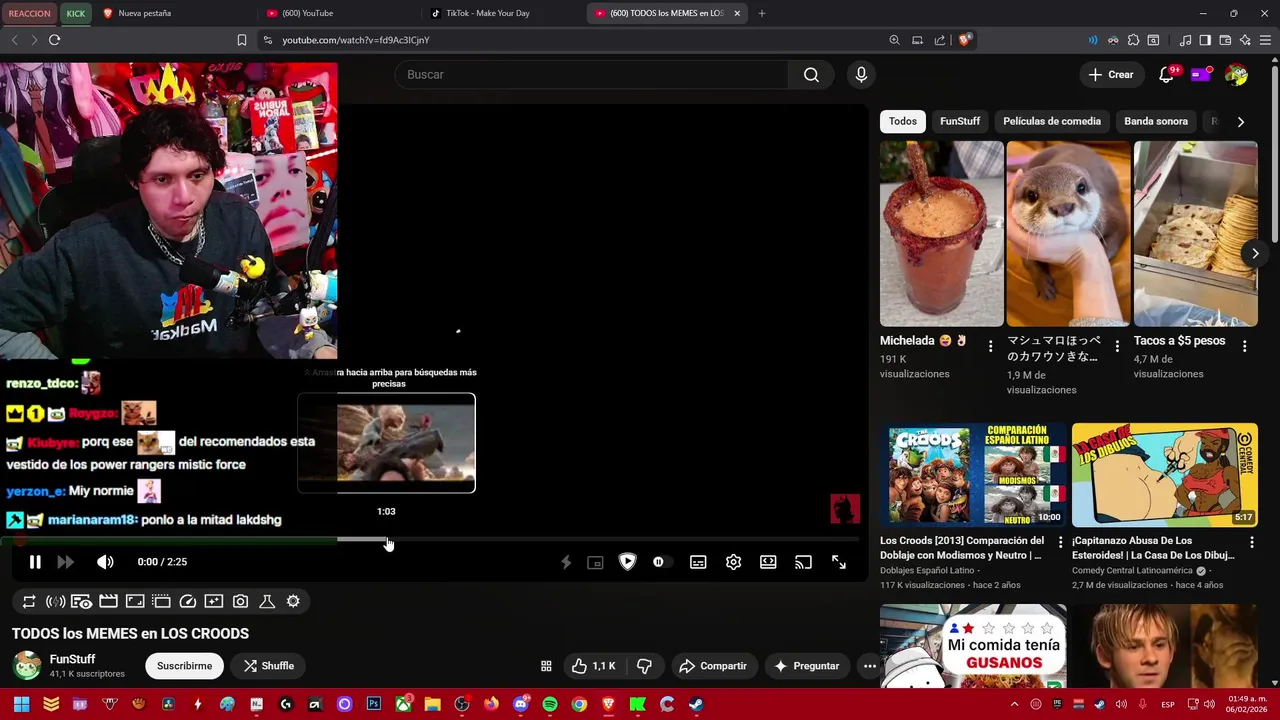Expand filter chips with right arrow
Viewport: 1280px width, 720px height.
[x=1241, y=121]
